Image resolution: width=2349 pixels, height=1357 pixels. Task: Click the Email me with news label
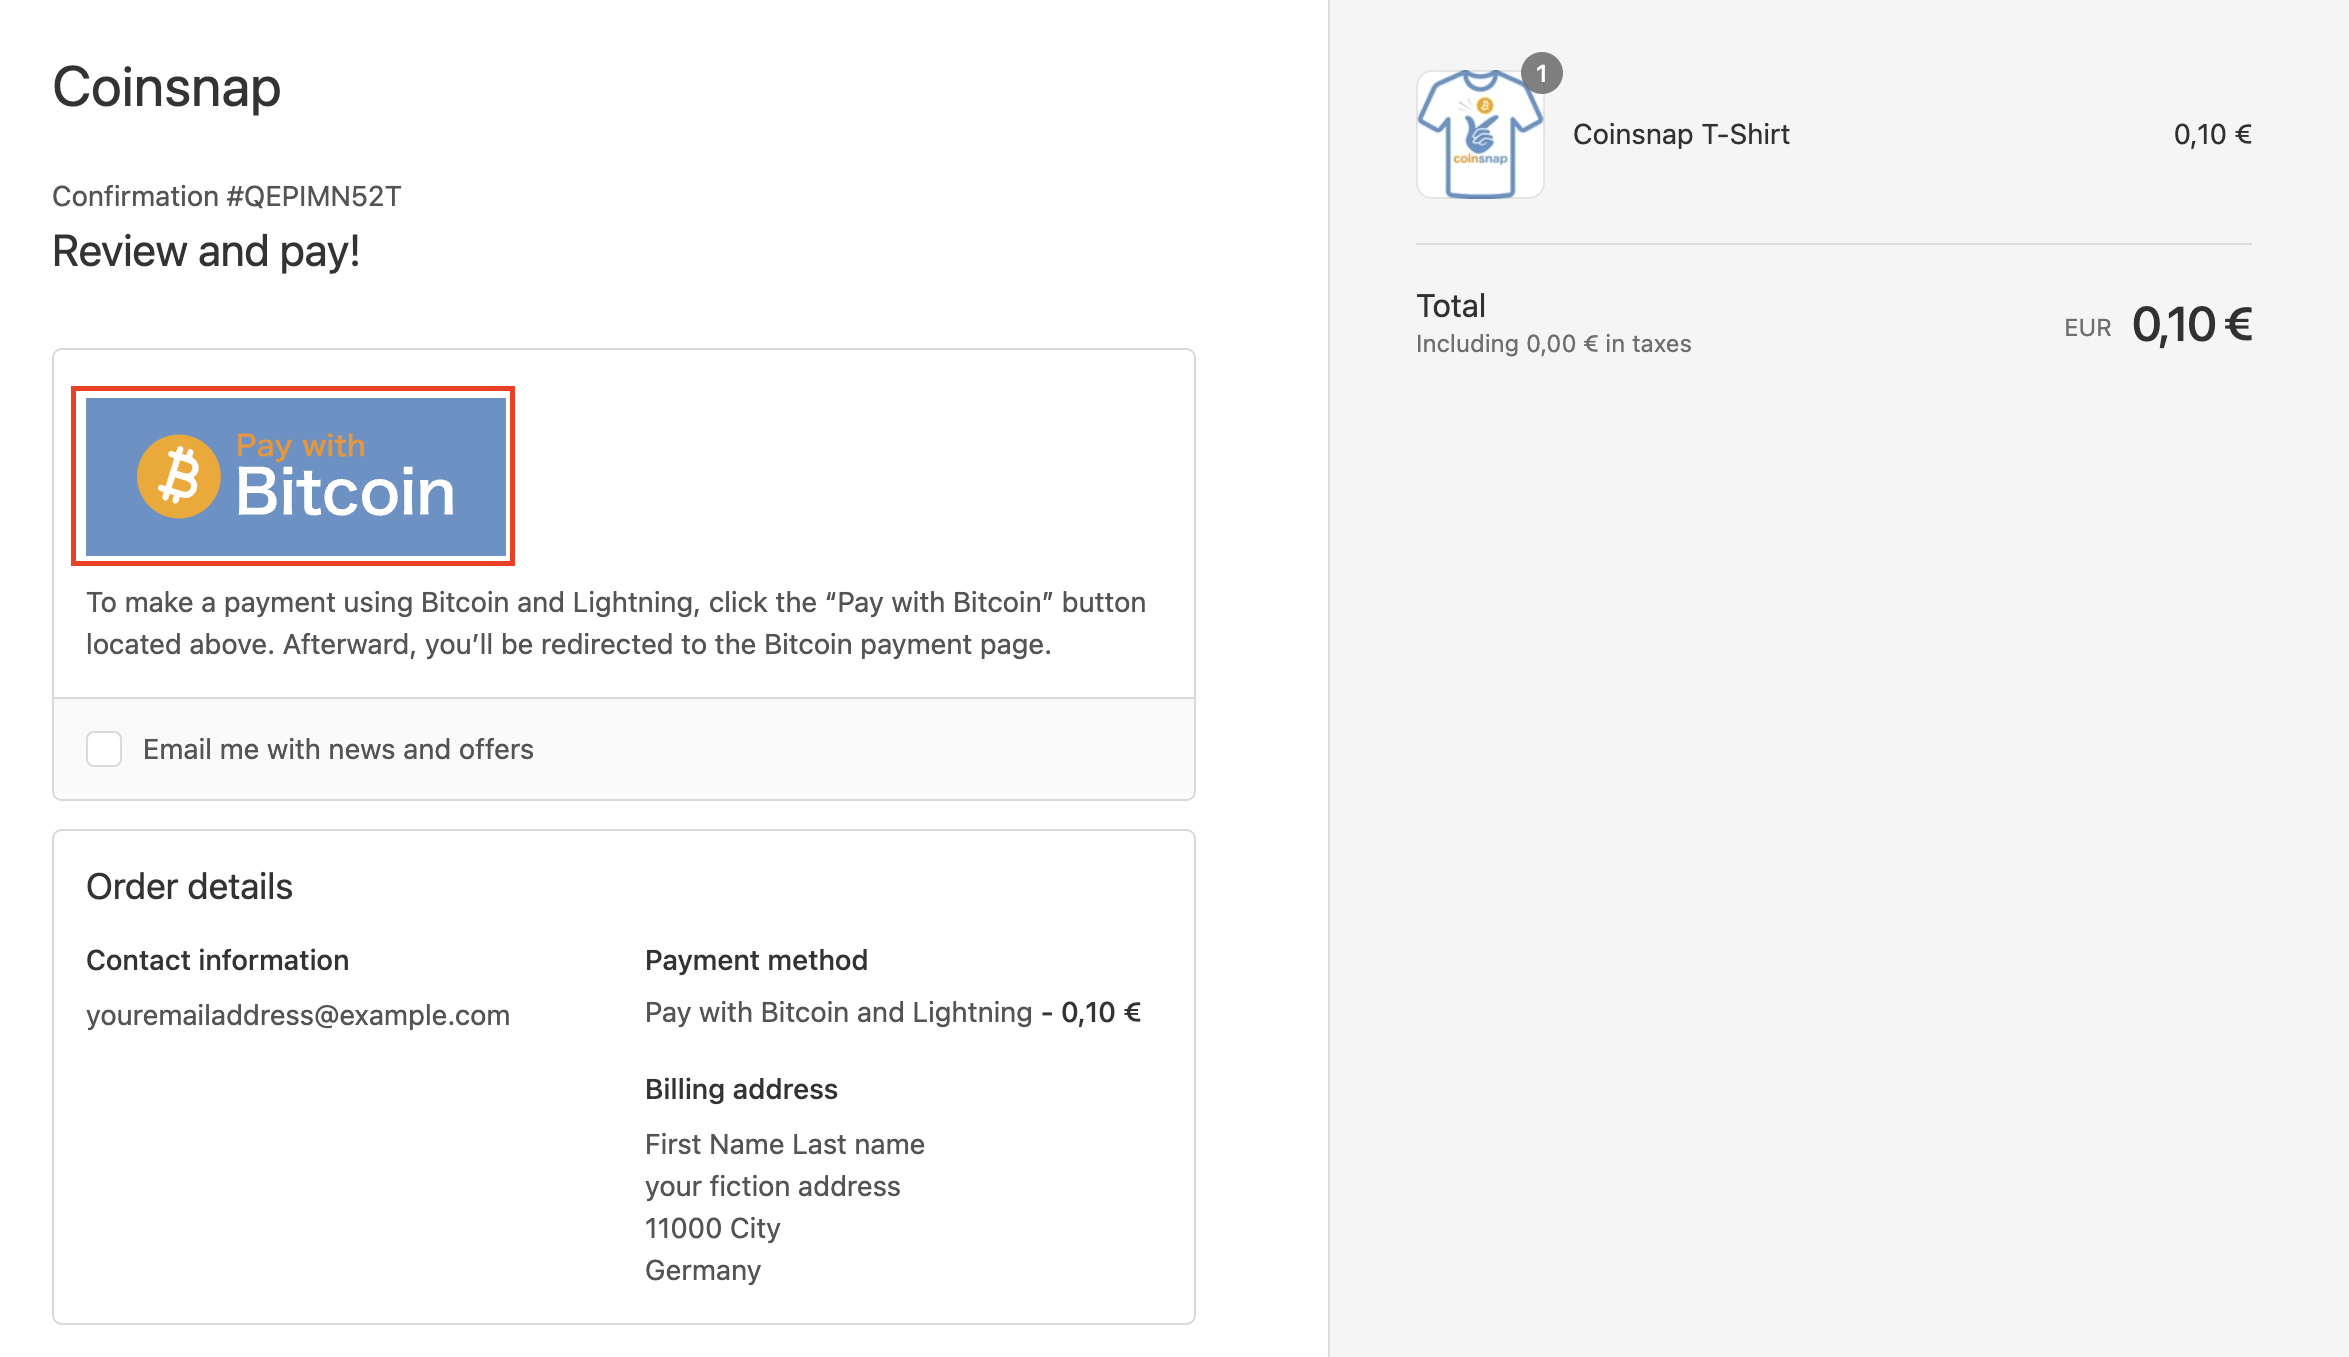click(x=338, y=749)
